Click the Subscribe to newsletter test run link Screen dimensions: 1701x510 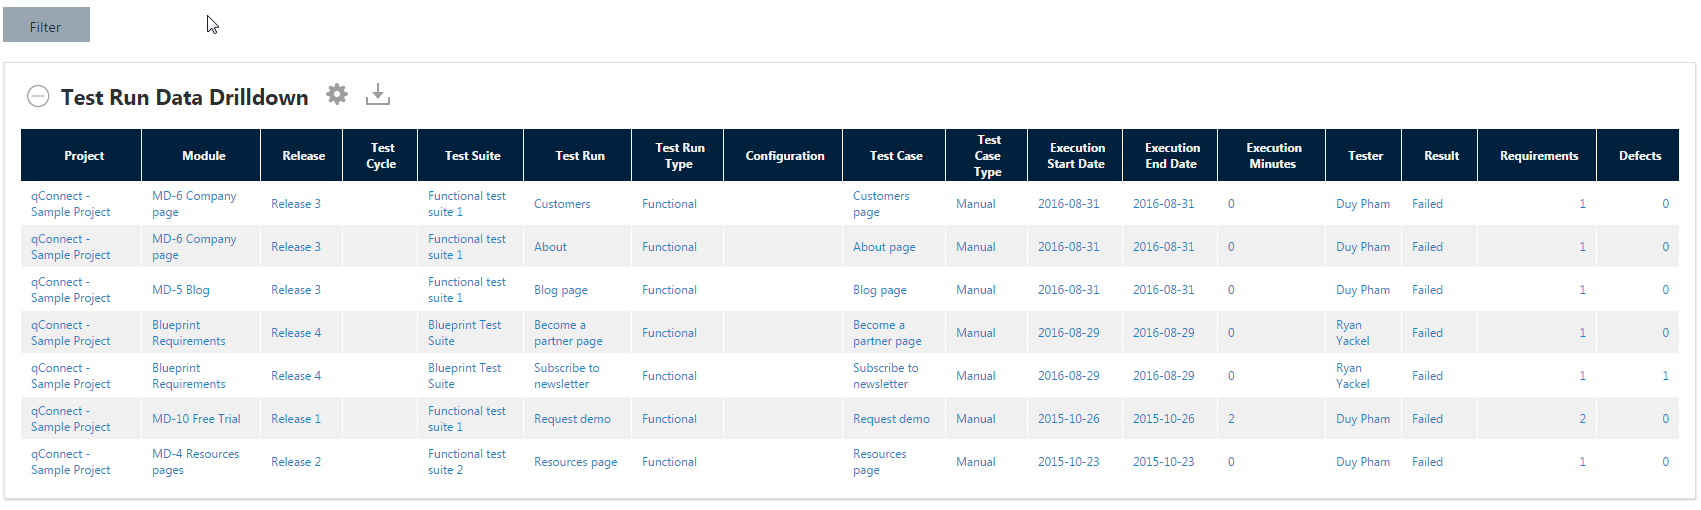point(566,376)
